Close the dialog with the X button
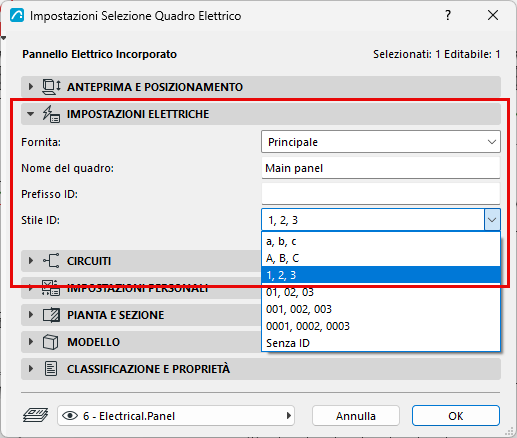 coord(493,15)
